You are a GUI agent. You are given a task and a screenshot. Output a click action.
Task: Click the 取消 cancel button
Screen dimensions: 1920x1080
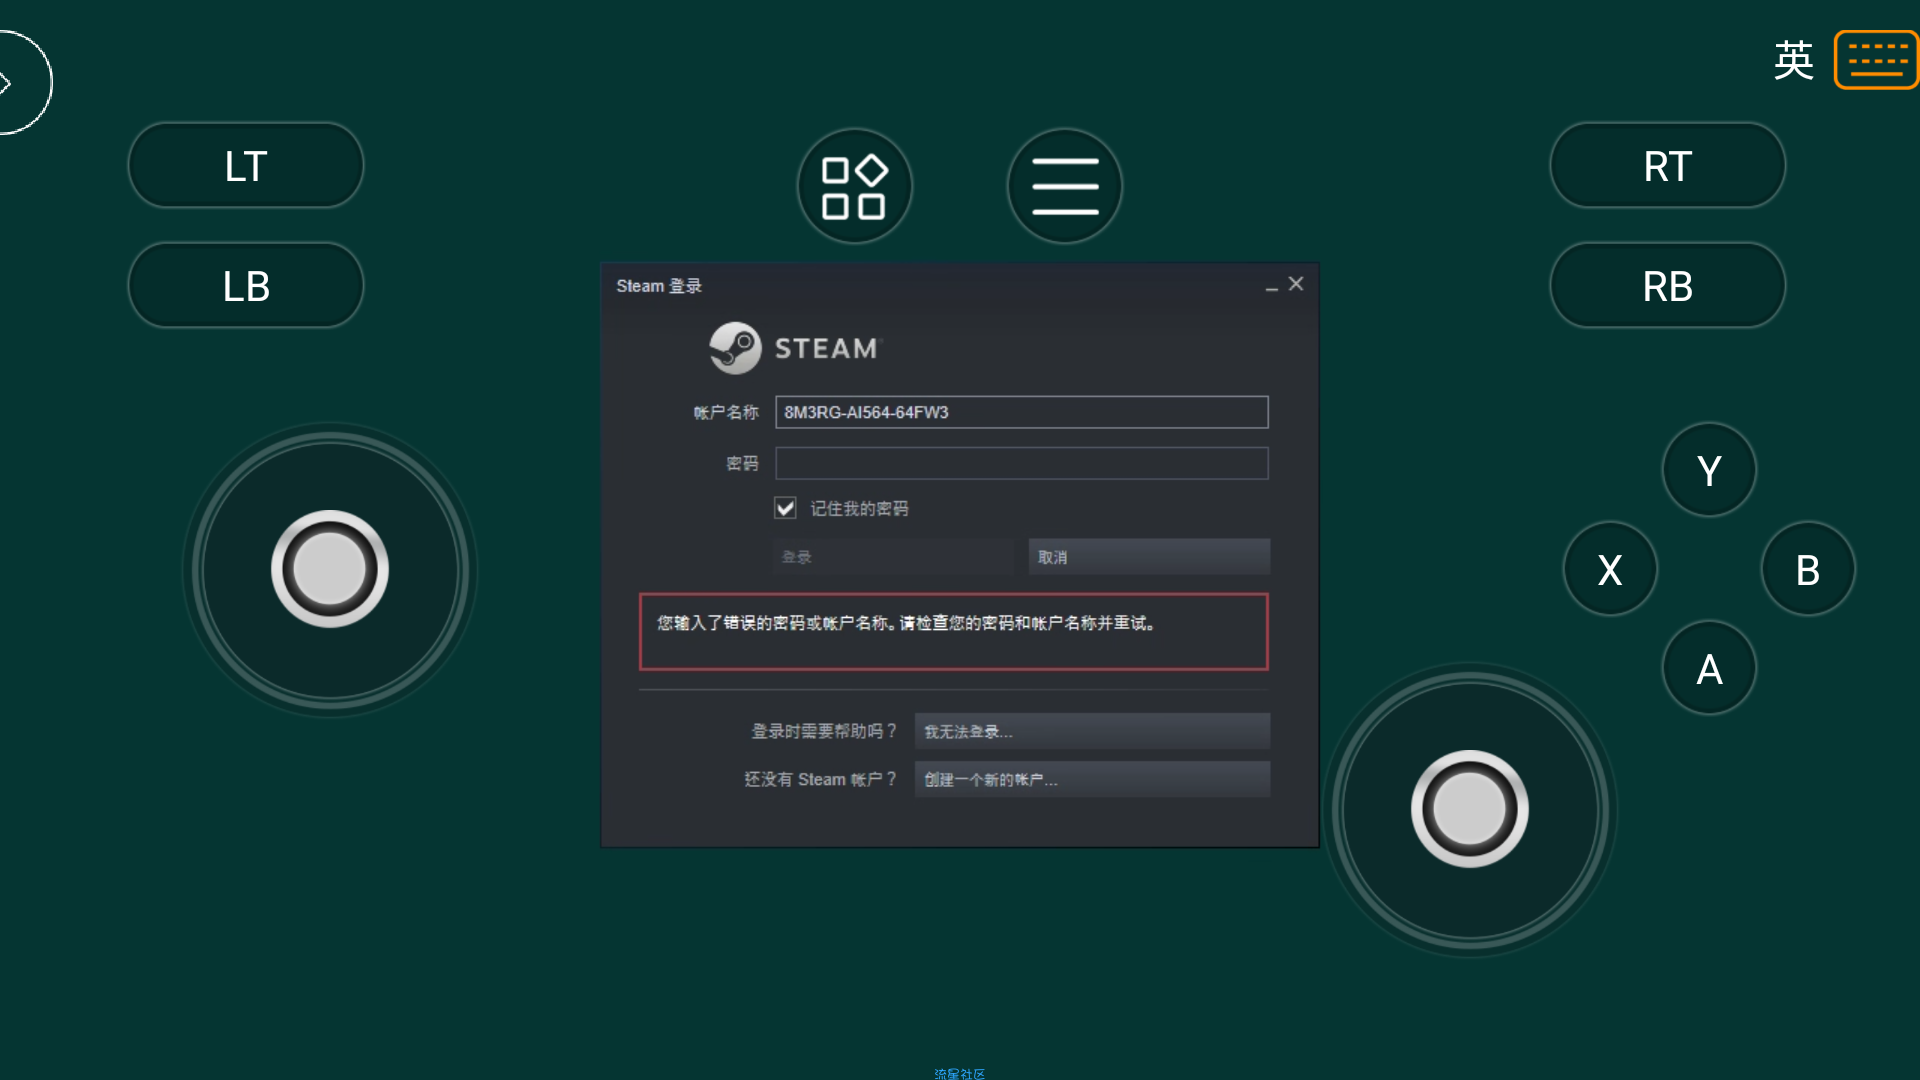1149,557
